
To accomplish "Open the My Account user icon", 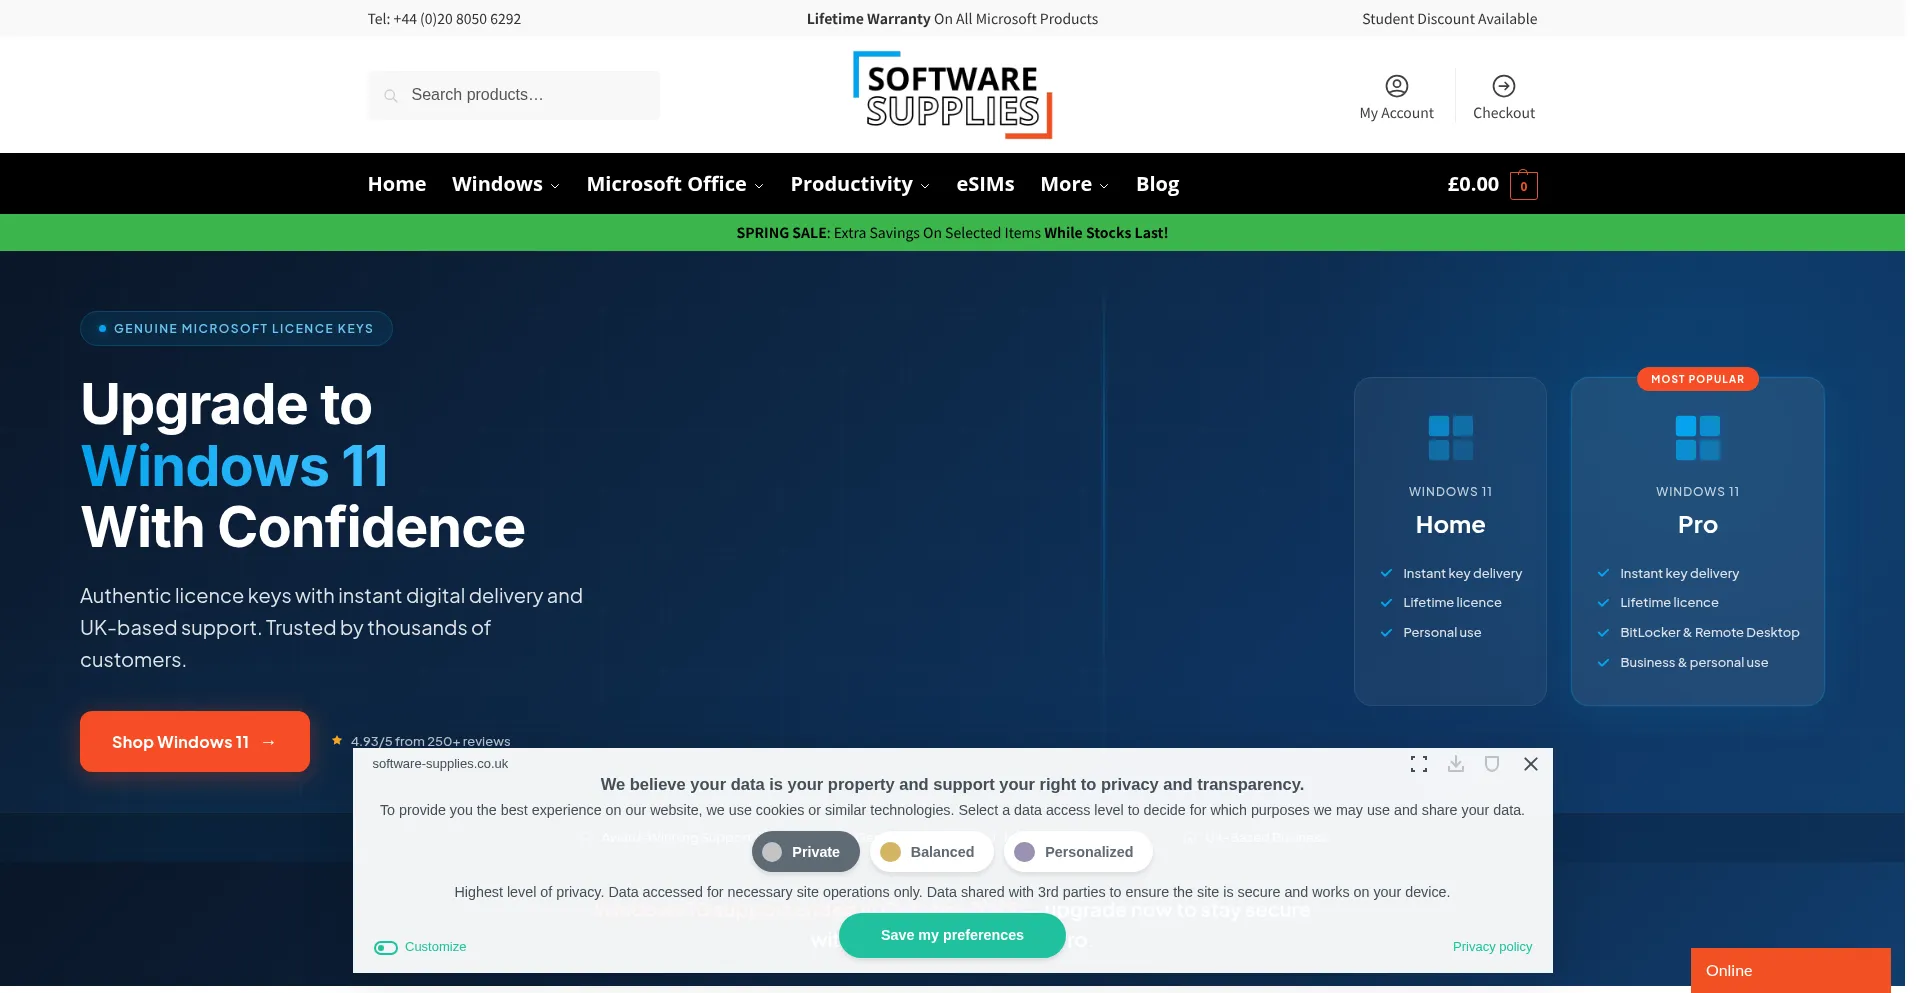I will coord(1396,86).
